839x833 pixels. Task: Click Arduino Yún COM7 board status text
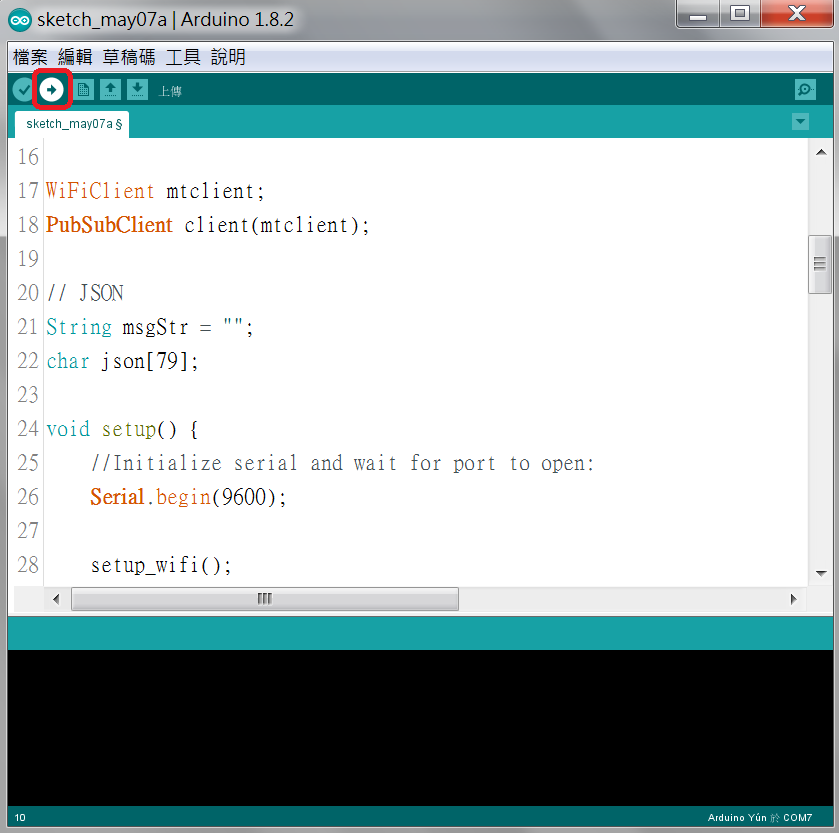pyautogui.click(x=760, y=817)
